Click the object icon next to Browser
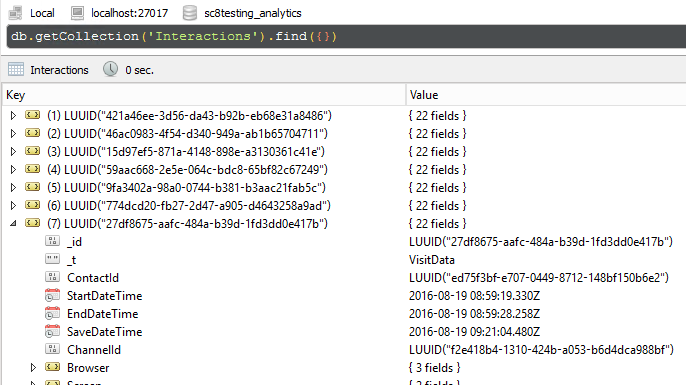The image size is (686, 385). [52, 367]
